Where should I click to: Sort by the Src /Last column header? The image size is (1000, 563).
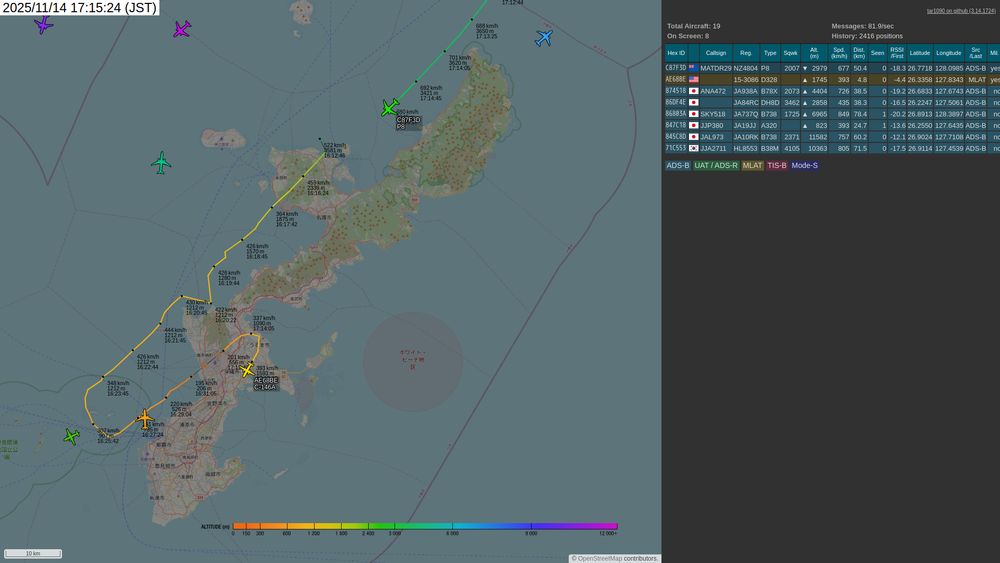point(975,53)
